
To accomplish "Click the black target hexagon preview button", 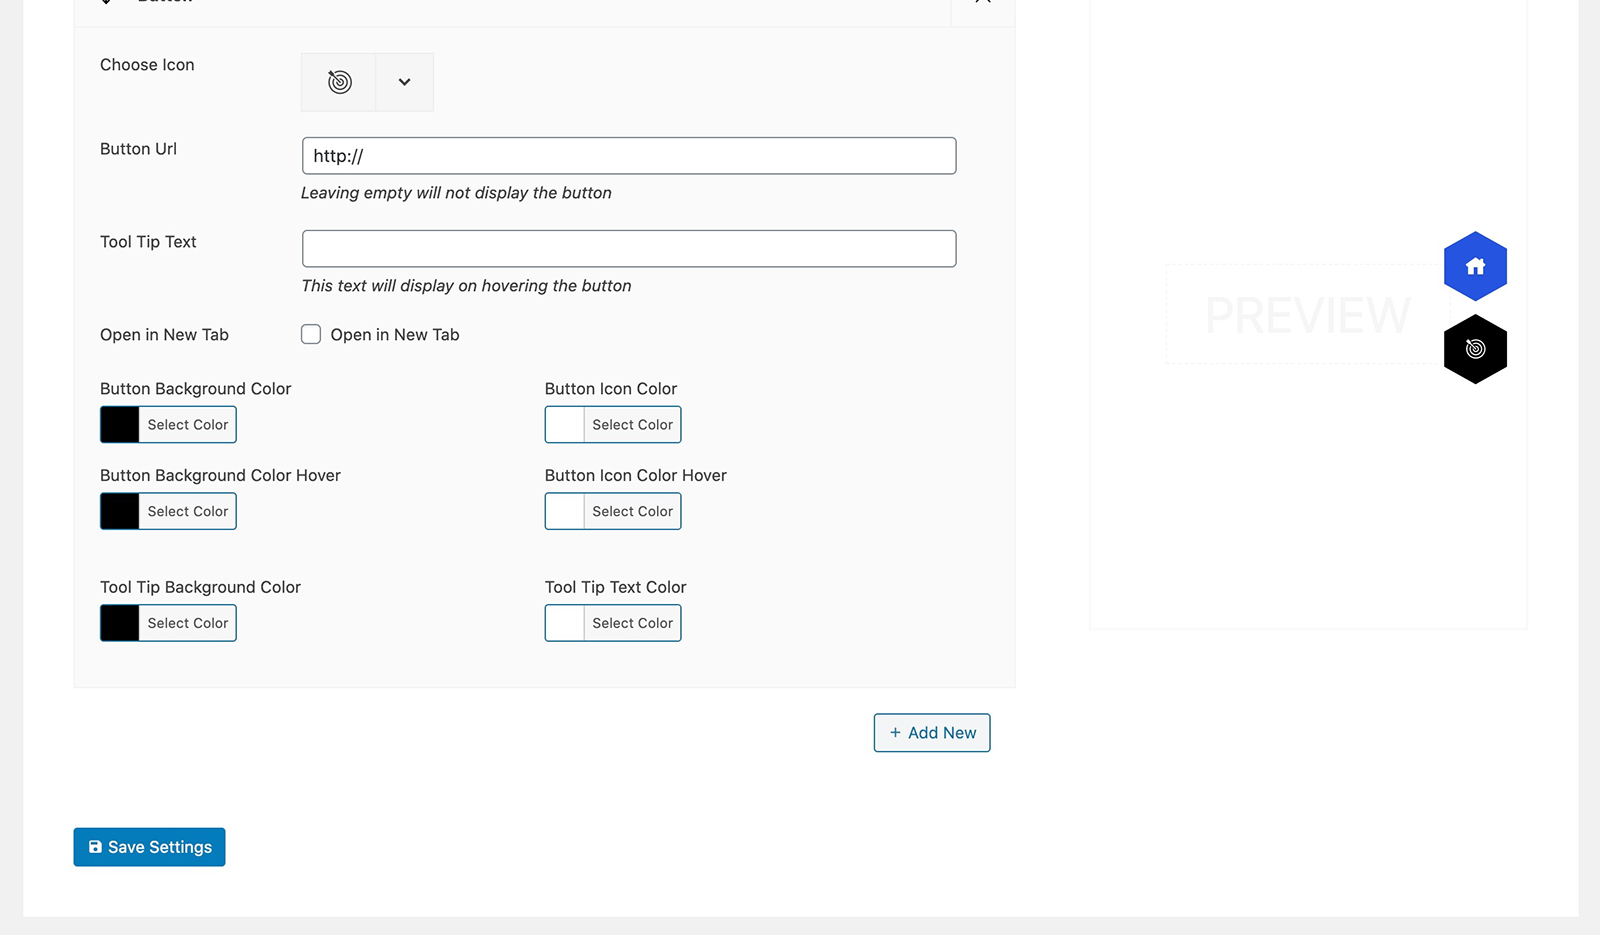I will click(1475, 349).
